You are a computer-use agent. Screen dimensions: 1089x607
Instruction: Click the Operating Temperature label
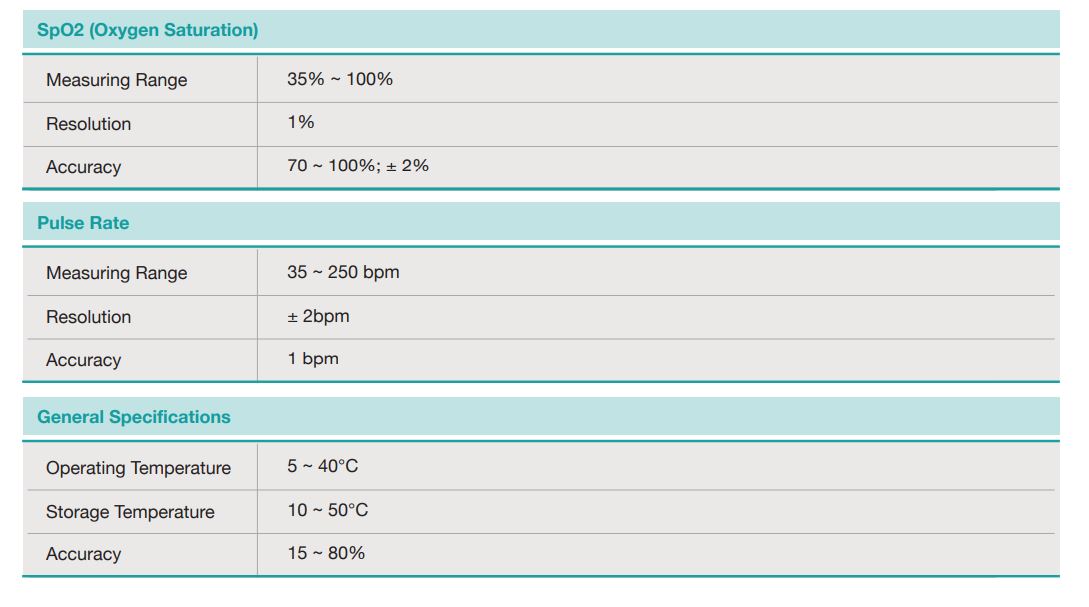pyautogui.click(x=138, y=468)
